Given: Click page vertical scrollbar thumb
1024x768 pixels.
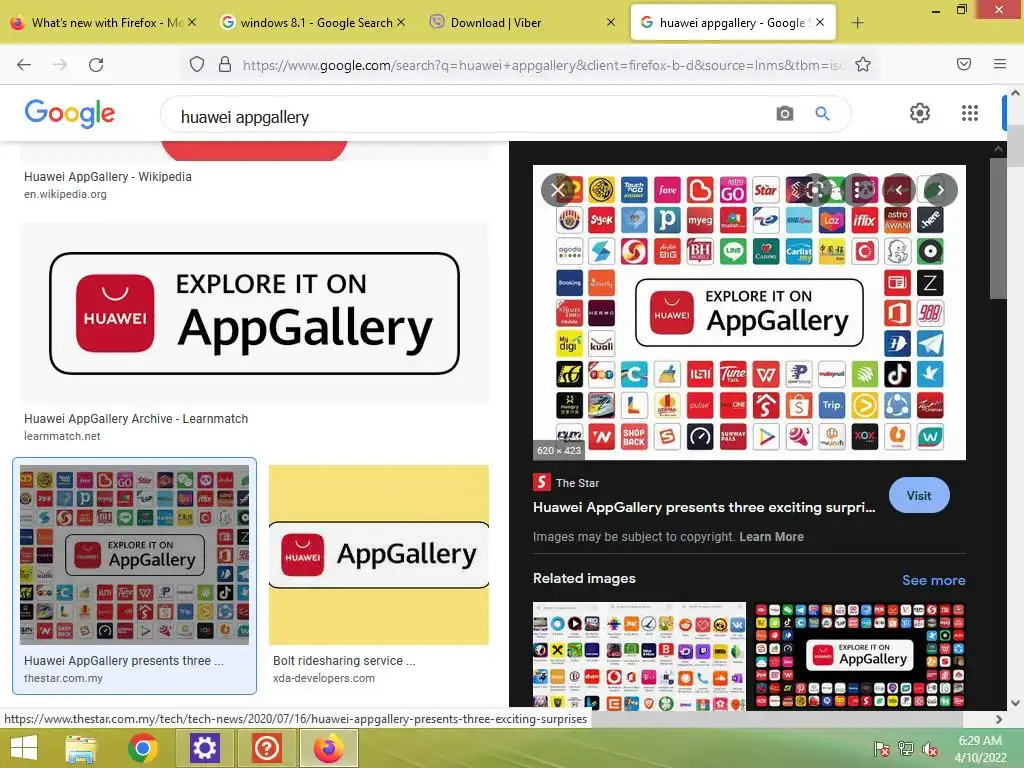Looking at the screenshot, I should pos(1016,146).
